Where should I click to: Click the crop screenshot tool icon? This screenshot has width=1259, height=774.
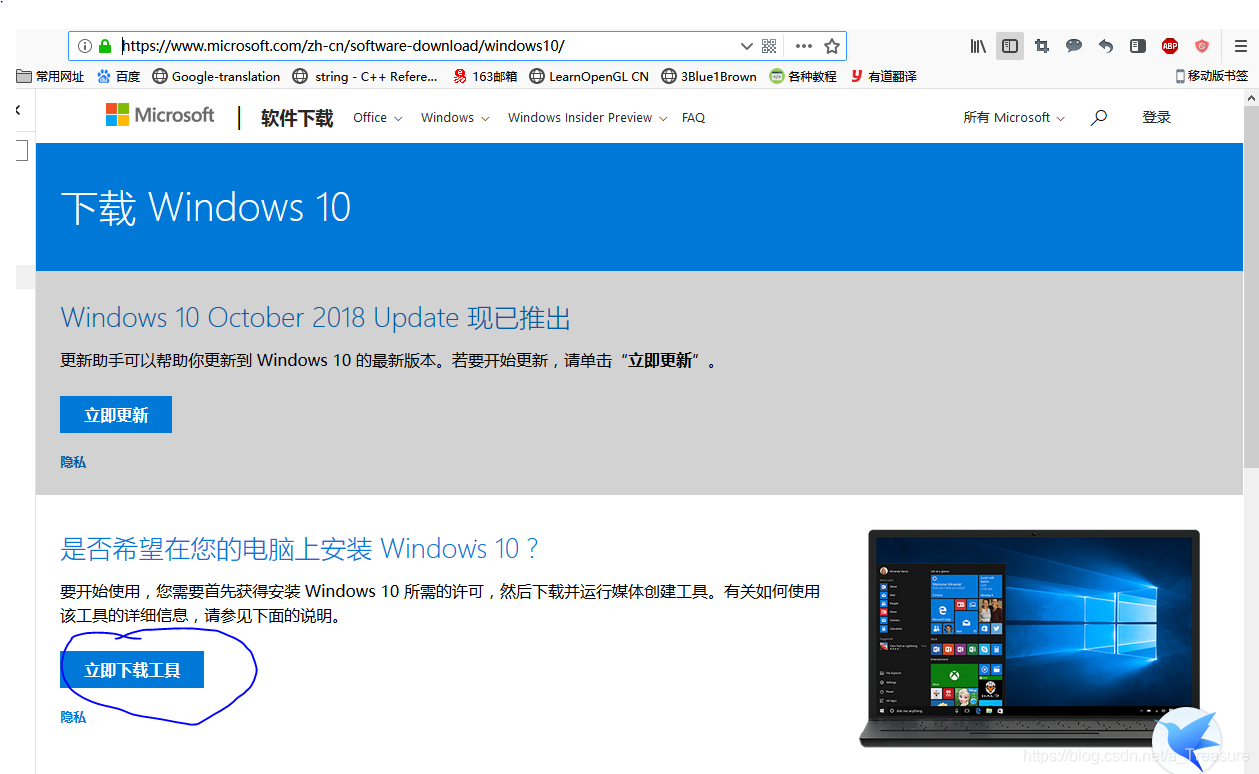[1042, 46]
